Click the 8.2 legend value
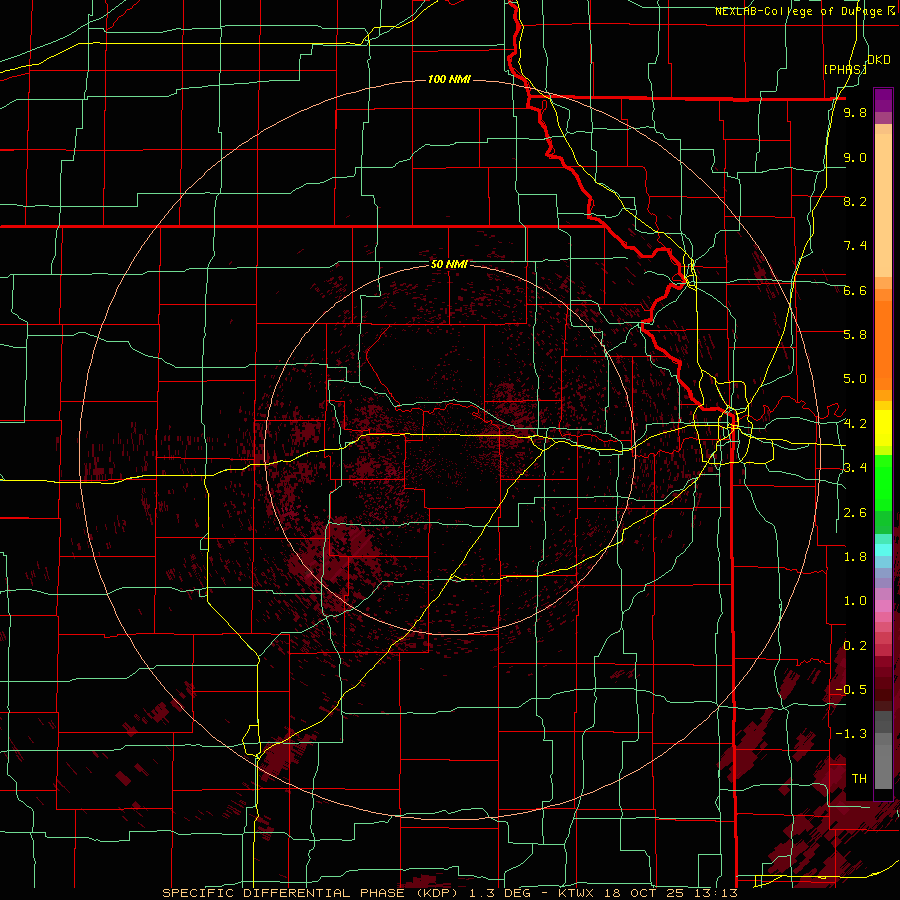This screenshot has height=900, width=900. (x=855, y=201)
